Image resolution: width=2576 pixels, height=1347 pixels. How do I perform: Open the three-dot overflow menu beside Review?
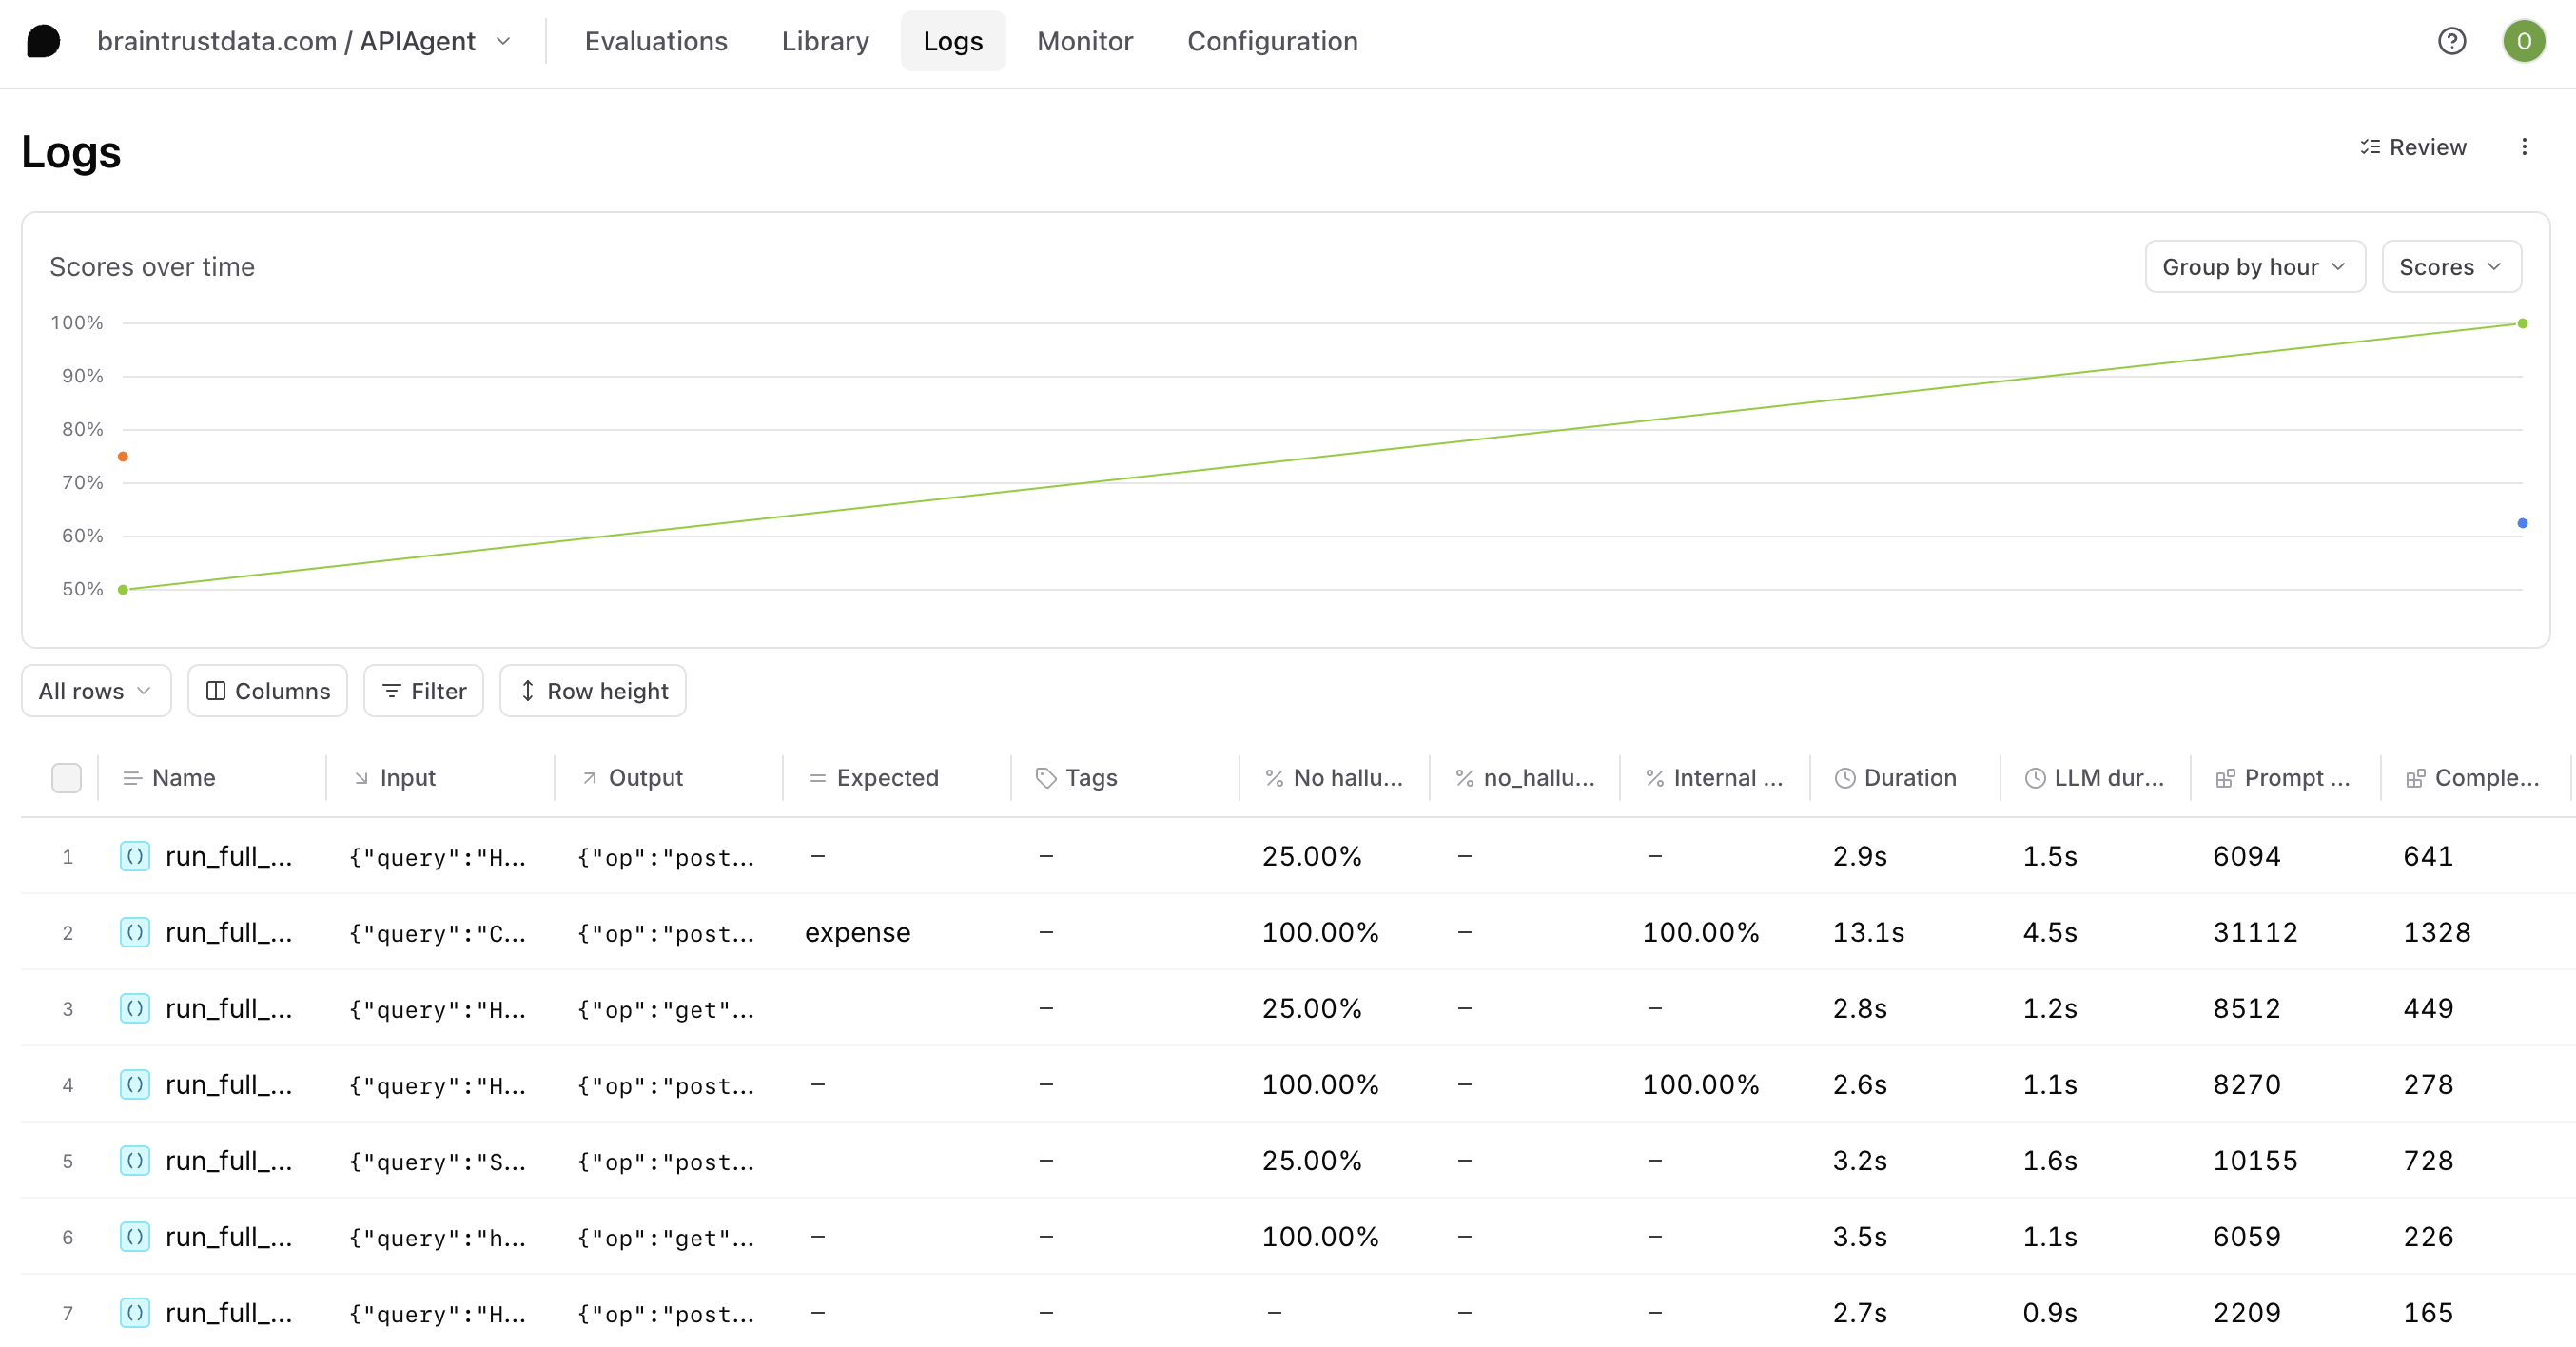2525,147
